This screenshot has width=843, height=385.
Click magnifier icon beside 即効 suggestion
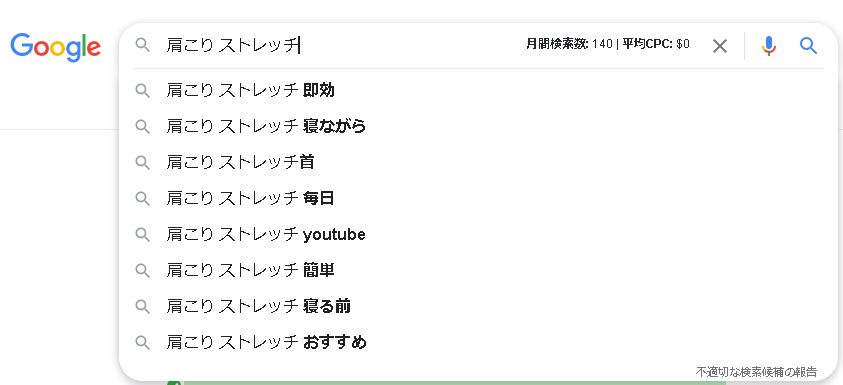click(x=142, y=91)
